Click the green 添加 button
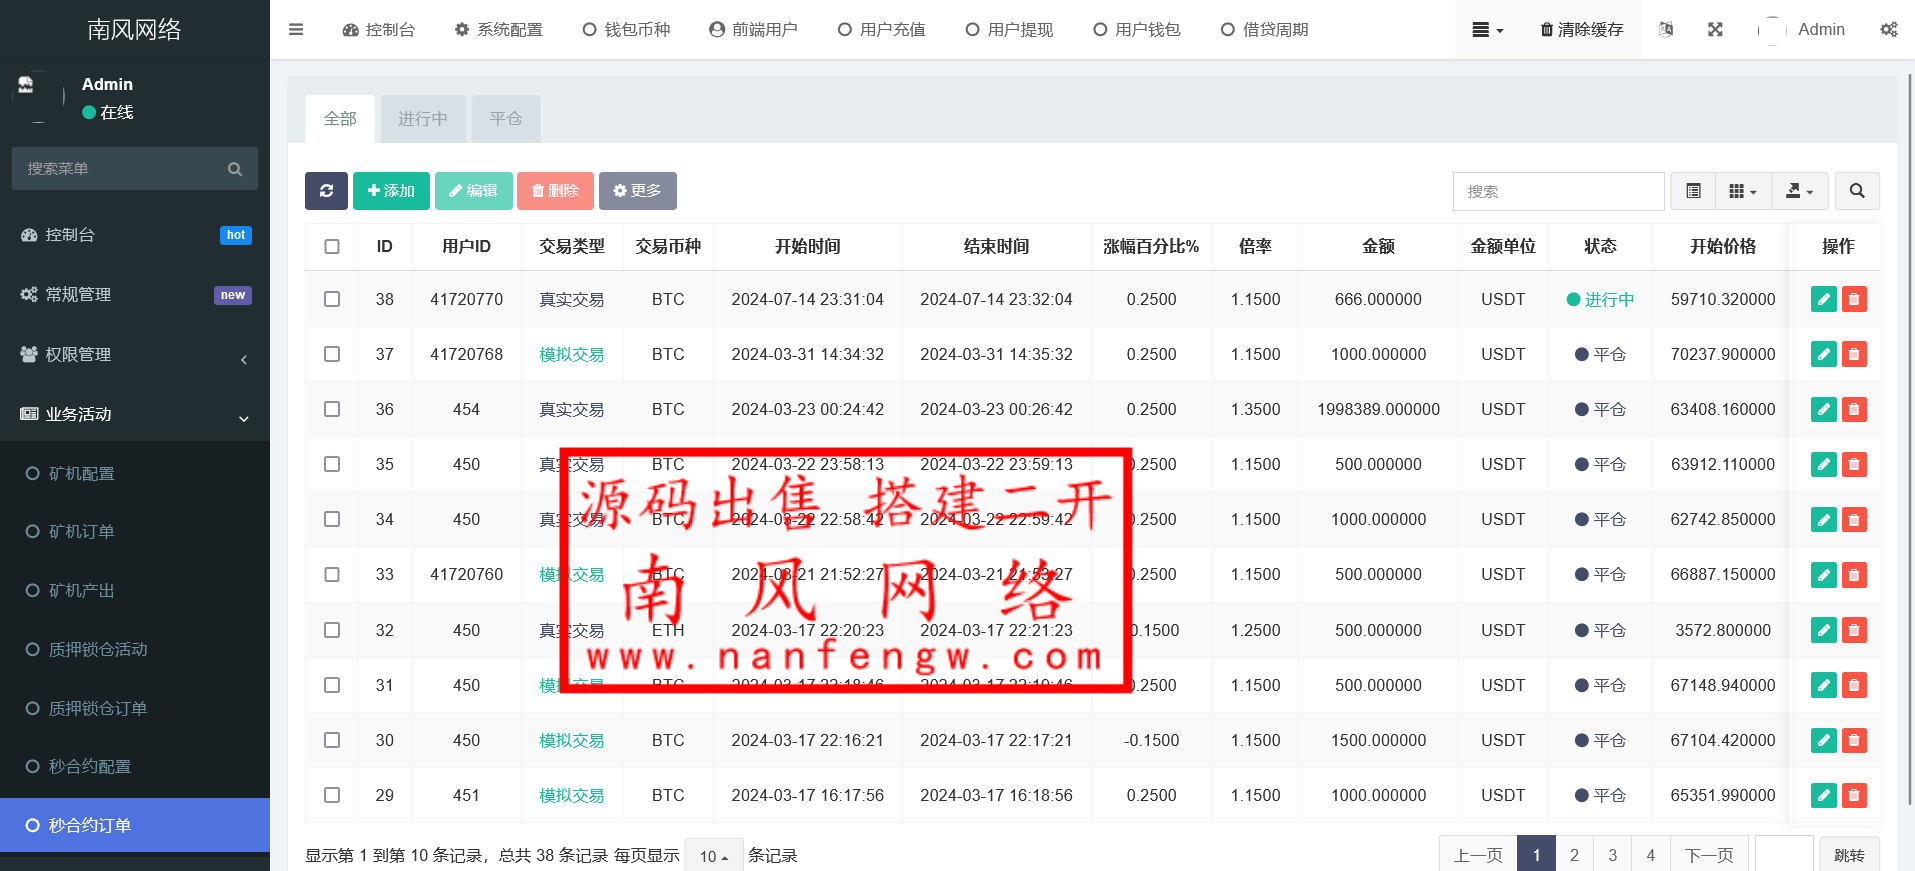The width and height of the screenshot is (1915, 871). (x=391, y=191)
